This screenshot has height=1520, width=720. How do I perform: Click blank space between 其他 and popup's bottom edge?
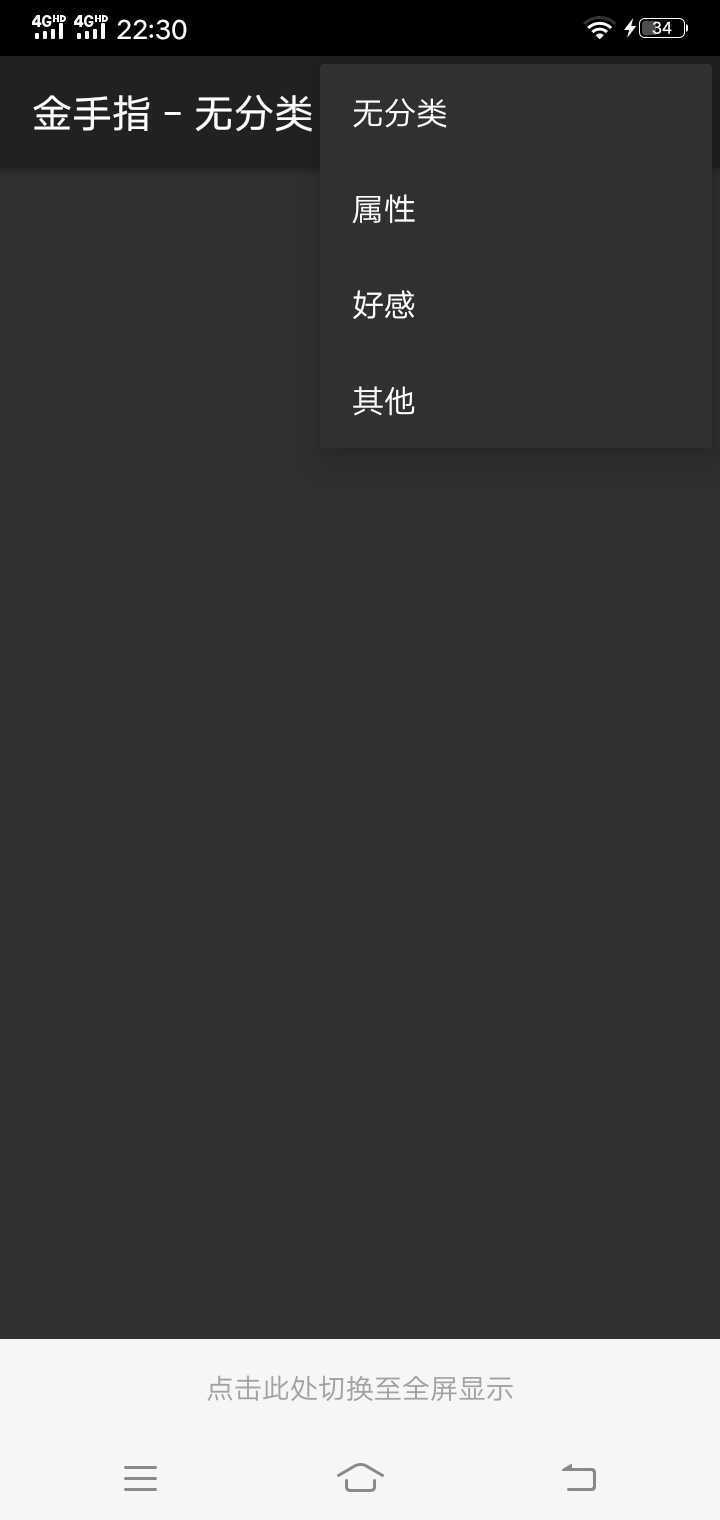pos(516,440)
